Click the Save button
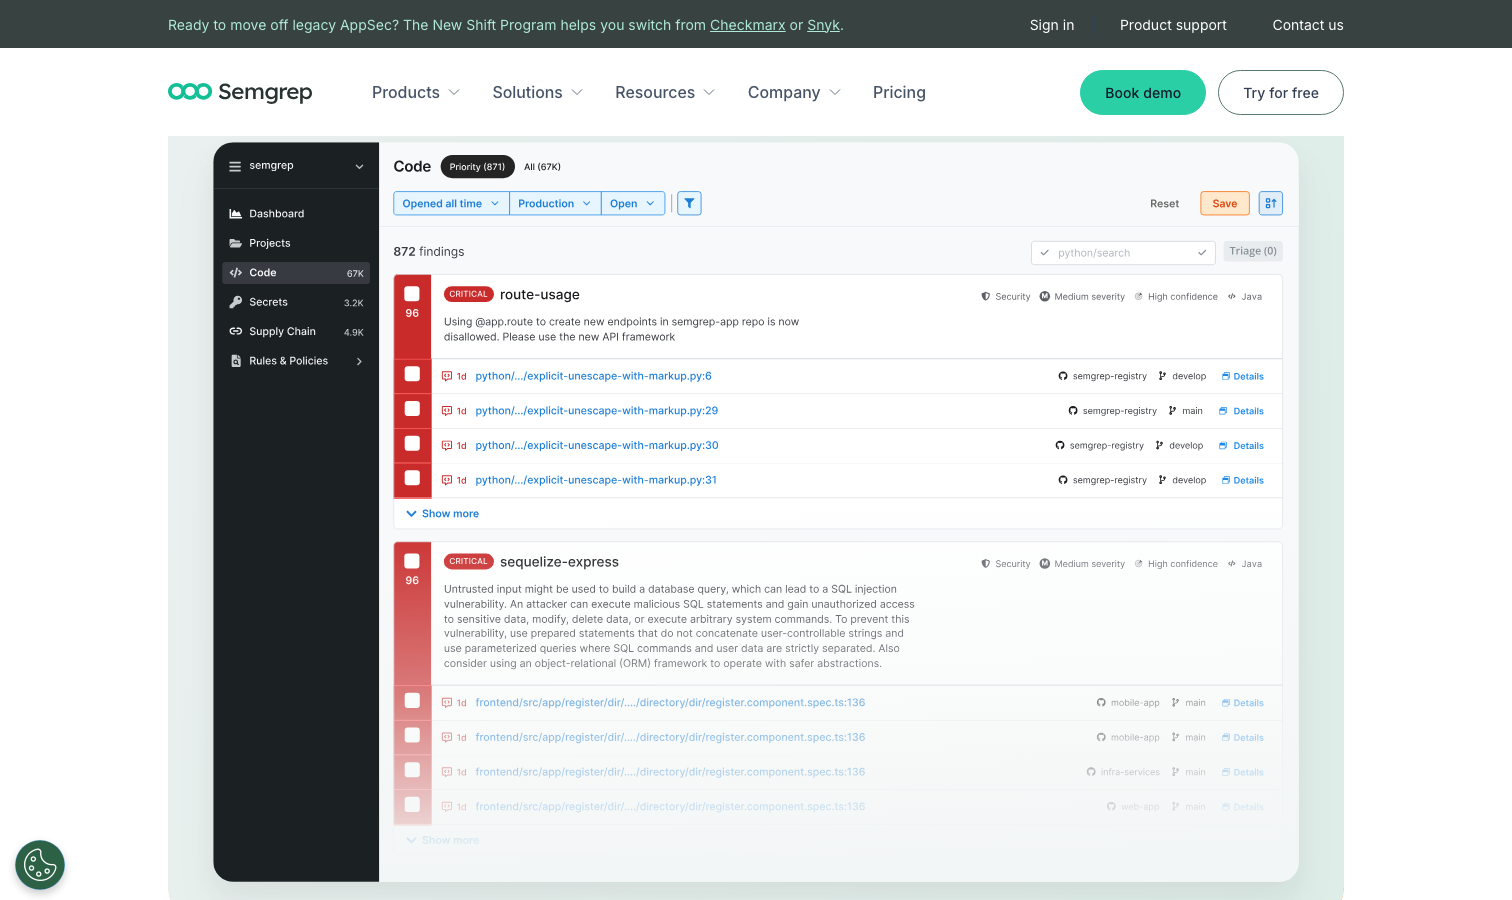 coord(1225,203)
